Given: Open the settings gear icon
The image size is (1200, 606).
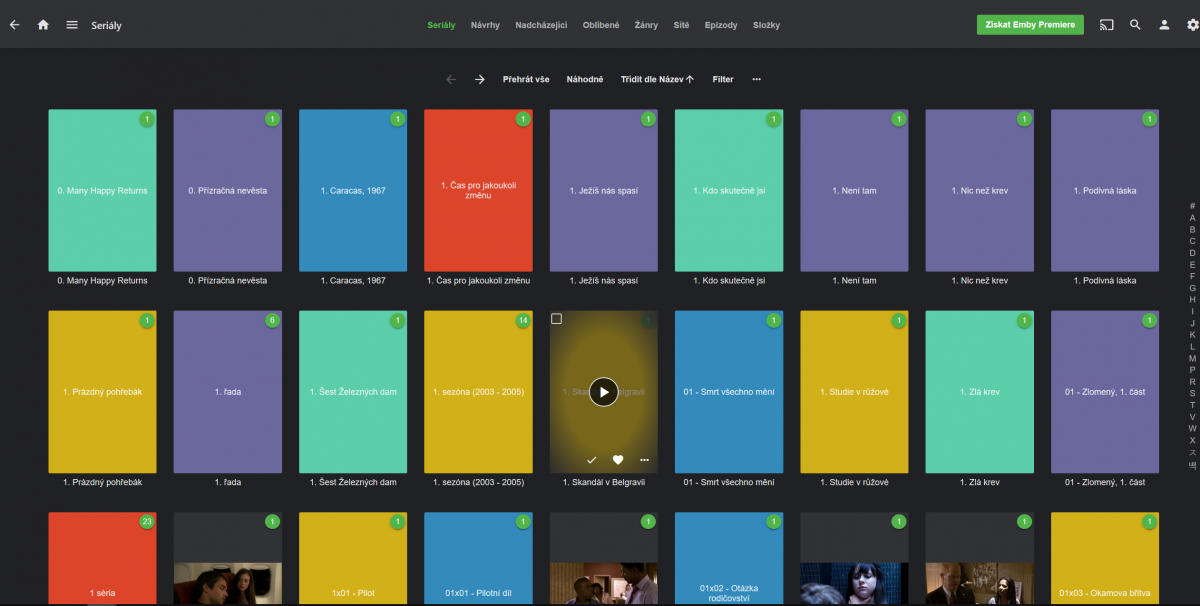Looking at the screenshot, I should 1192,25.
